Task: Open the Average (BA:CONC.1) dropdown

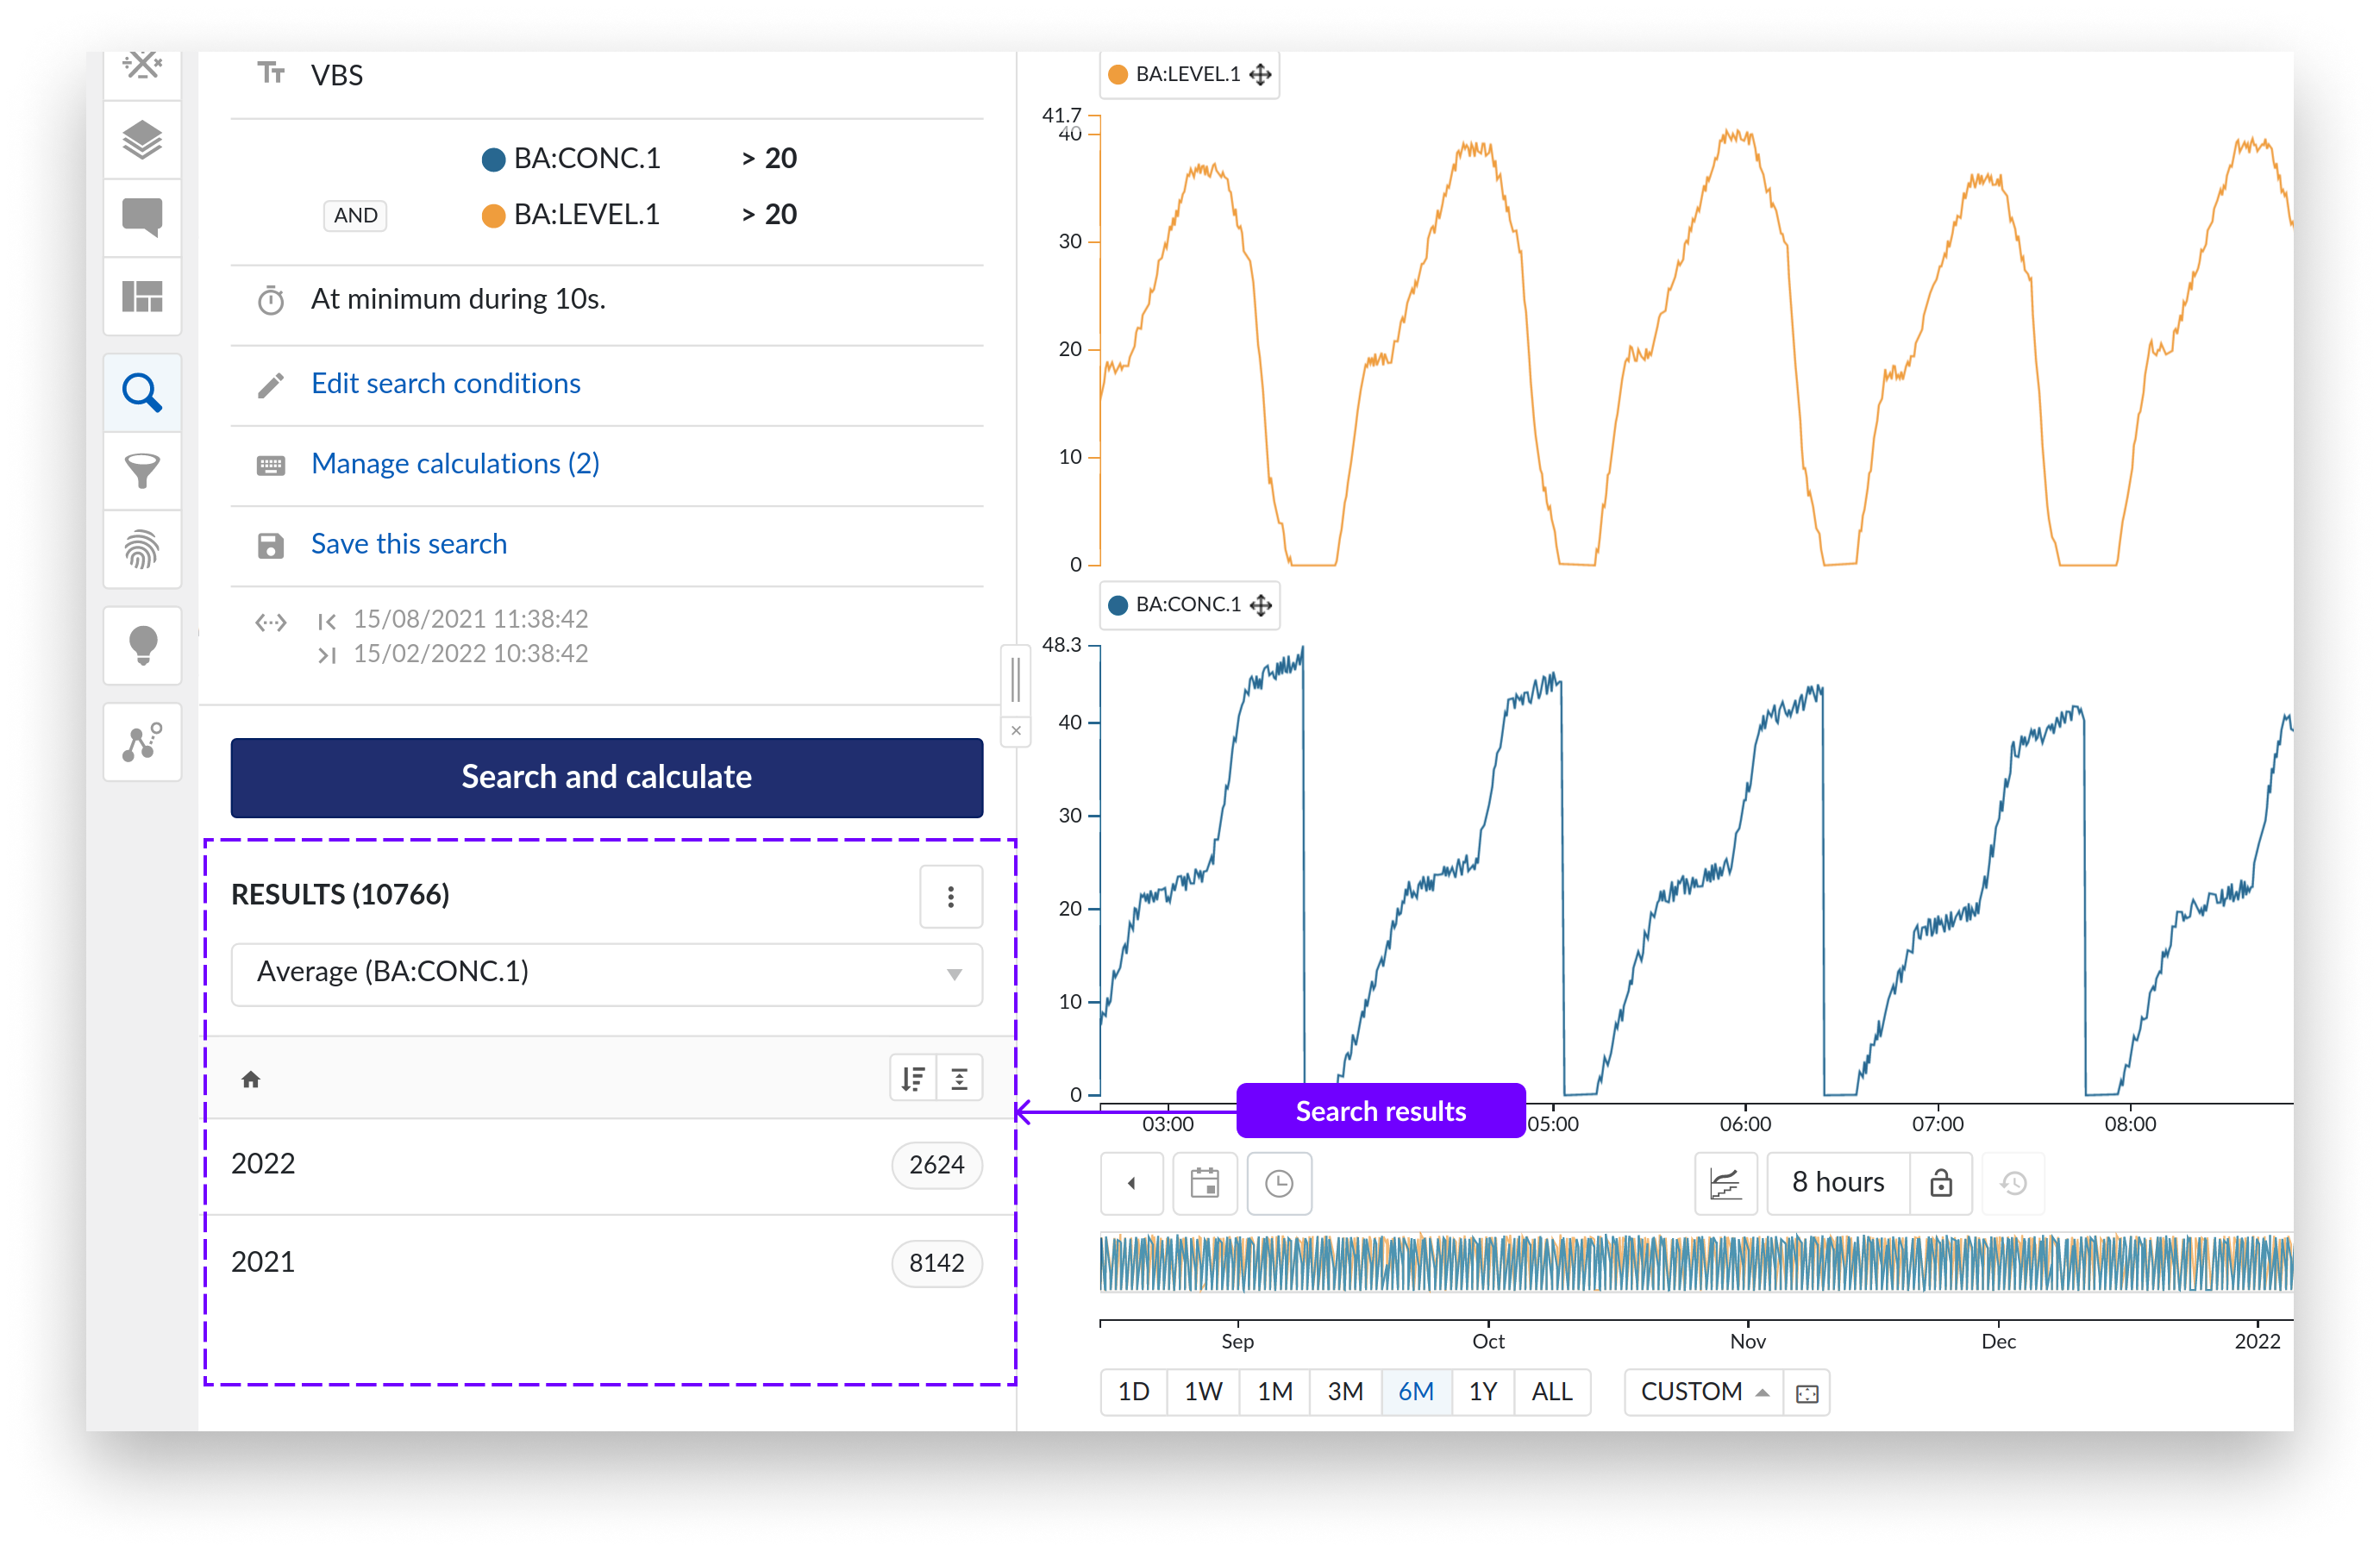Action: click(606, 973)
